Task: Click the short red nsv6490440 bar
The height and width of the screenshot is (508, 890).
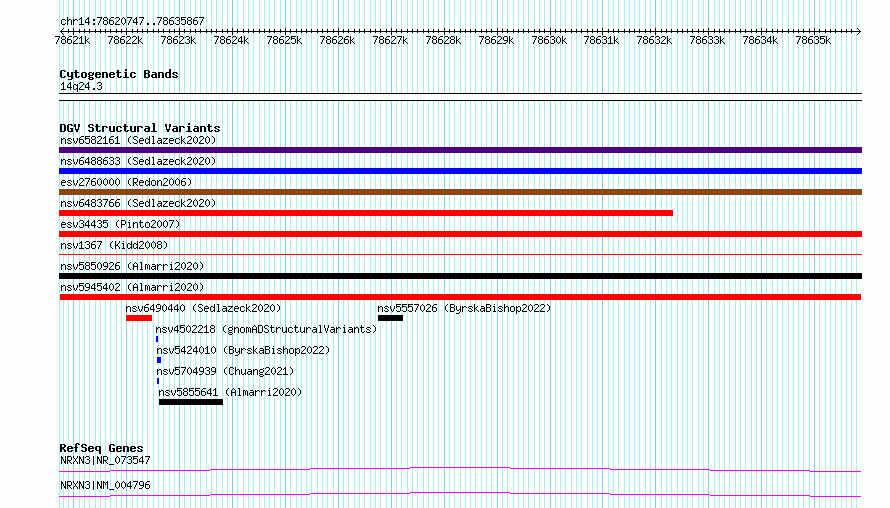Action: [139, 318]
